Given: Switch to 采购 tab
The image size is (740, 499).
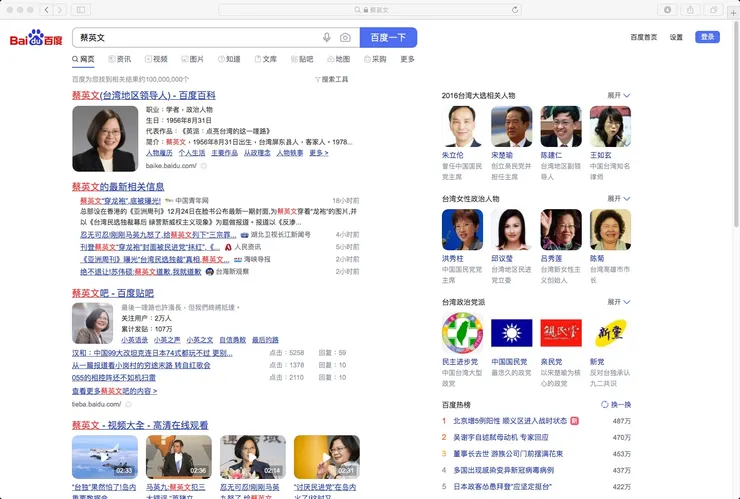Looking at the screenshot, I should pos(375,59).
